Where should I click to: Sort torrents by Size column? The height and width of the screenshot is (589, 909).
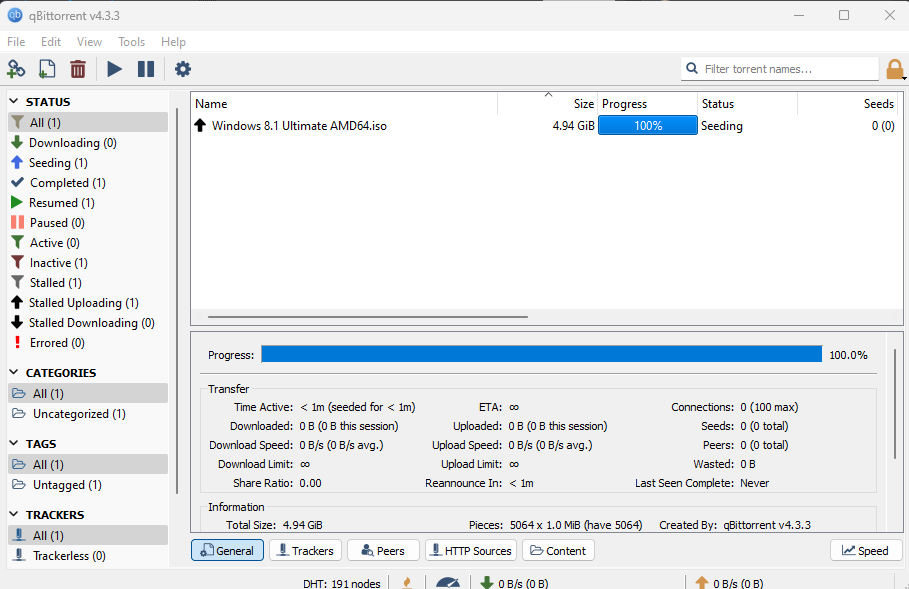click(x=547, y=104)
